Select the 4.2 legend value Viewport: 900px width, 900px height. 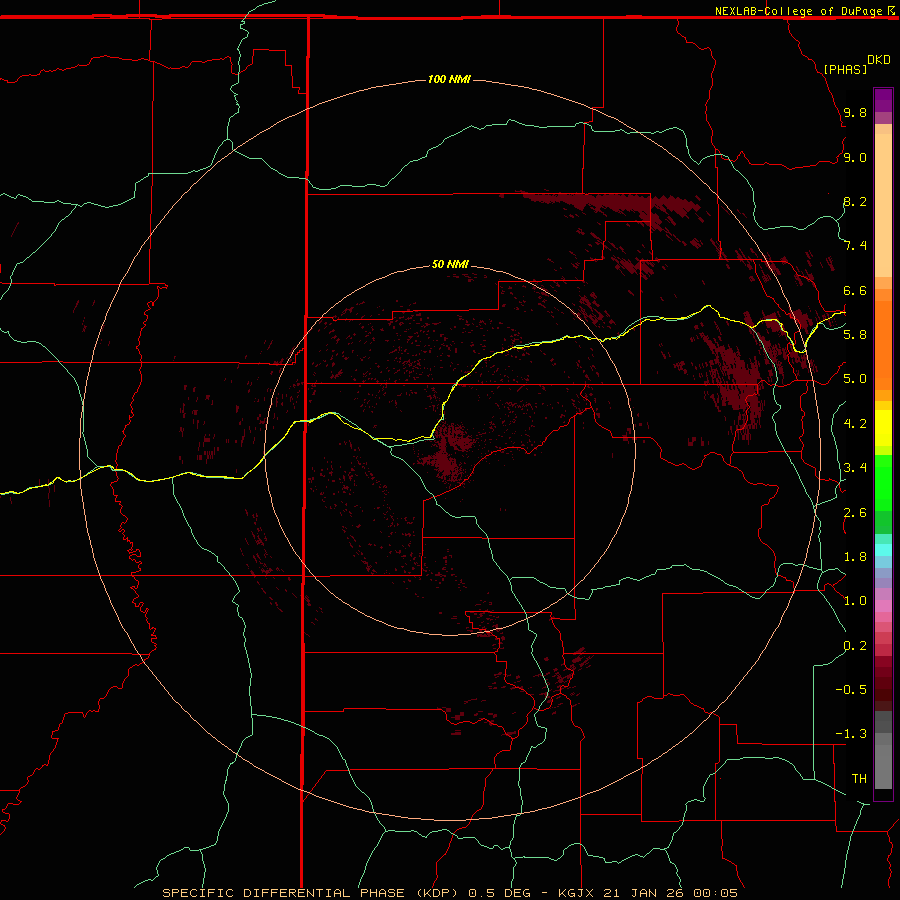(x=855, y=424)
